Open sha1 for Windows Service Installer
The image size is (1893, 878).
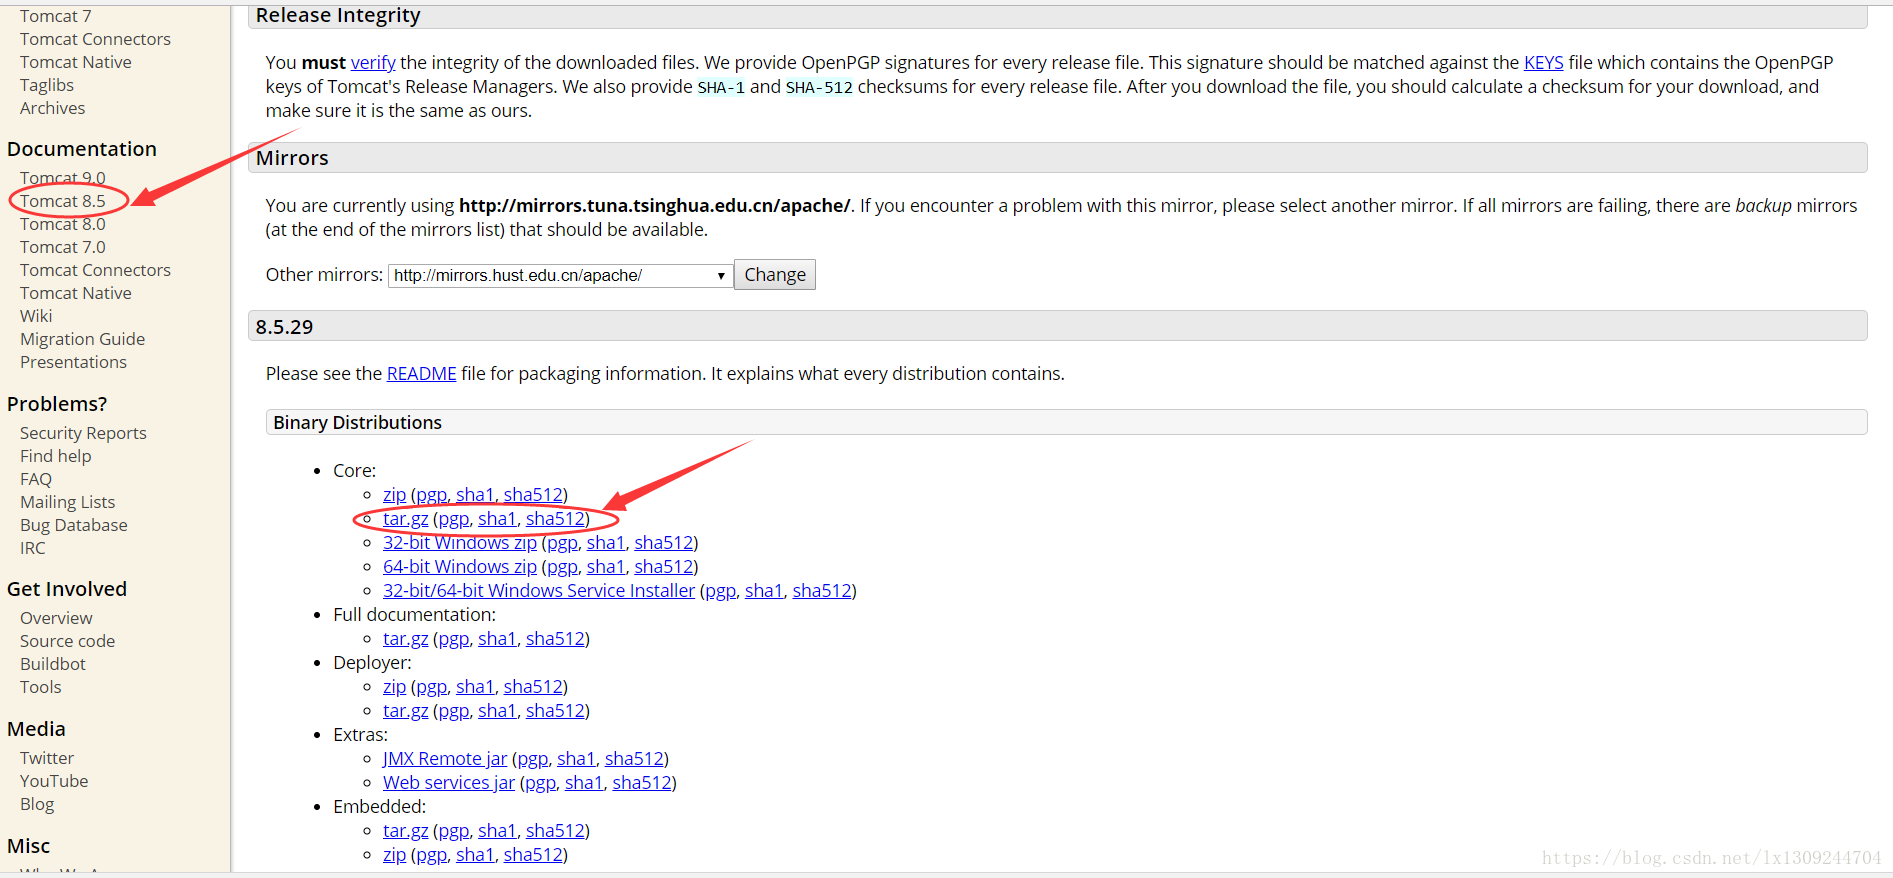coord(764,591)
